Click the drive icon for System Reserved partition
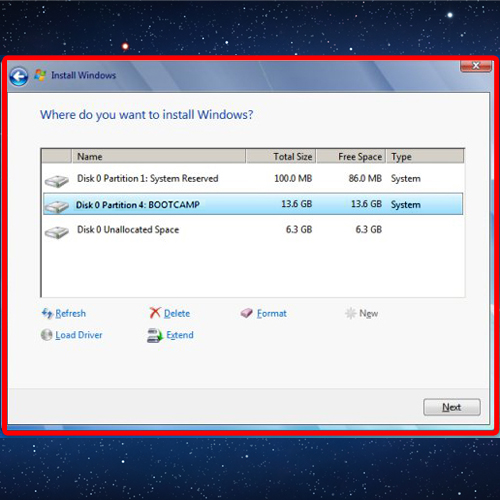 (57, 181)
